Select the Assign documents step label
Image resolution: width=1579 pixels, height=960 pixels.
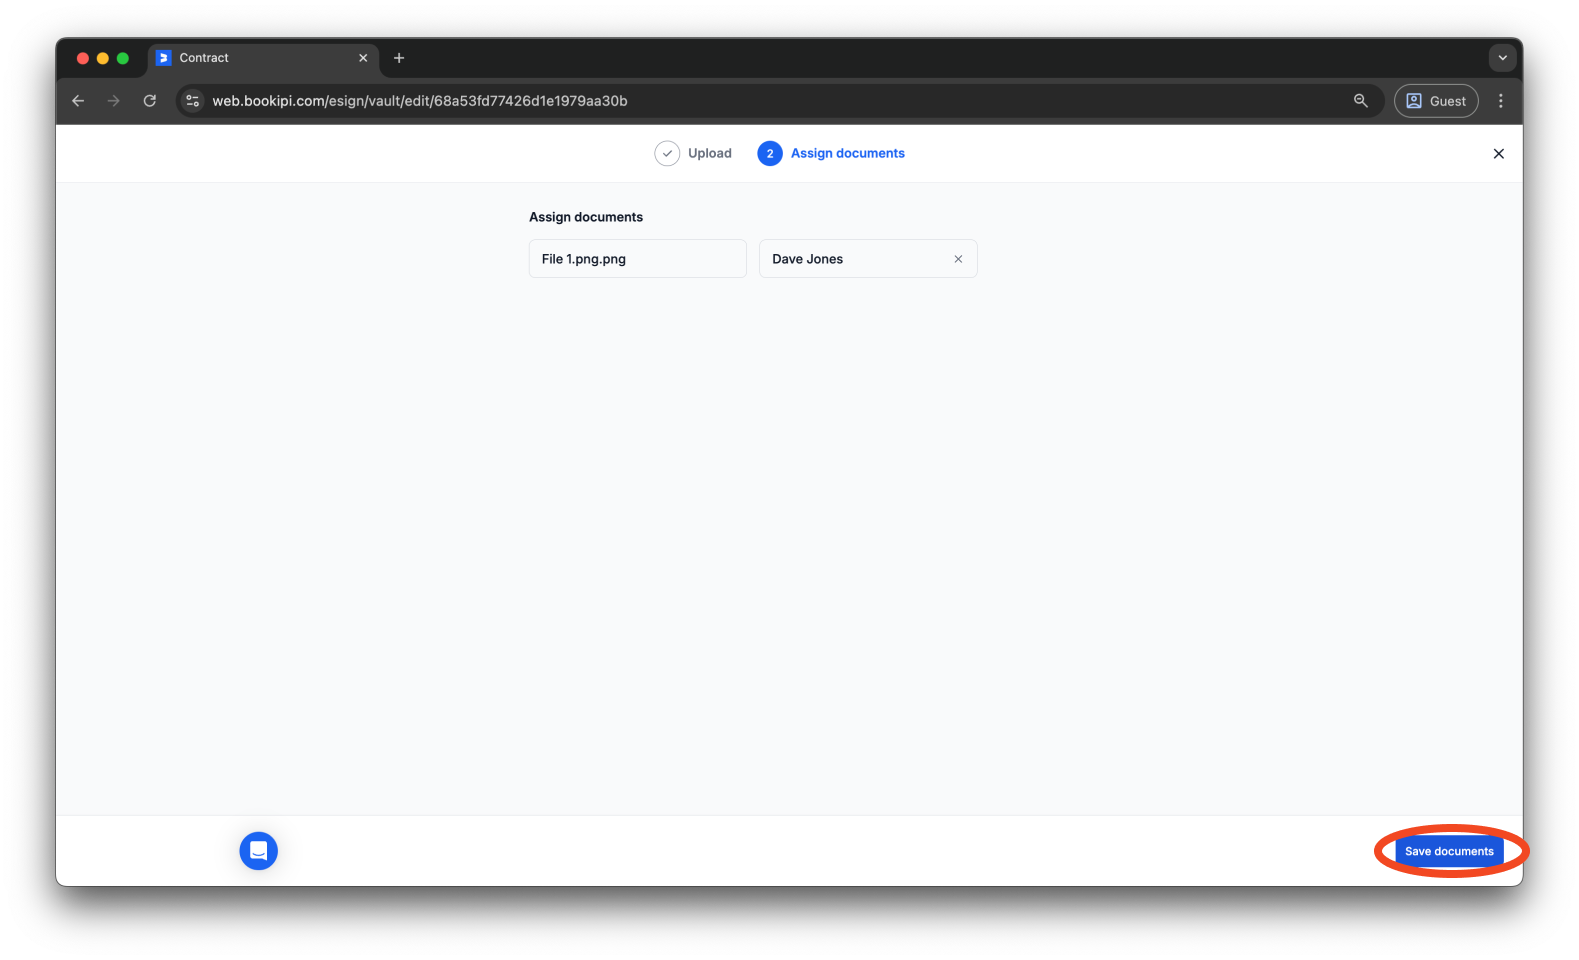[x=848, y=153]
